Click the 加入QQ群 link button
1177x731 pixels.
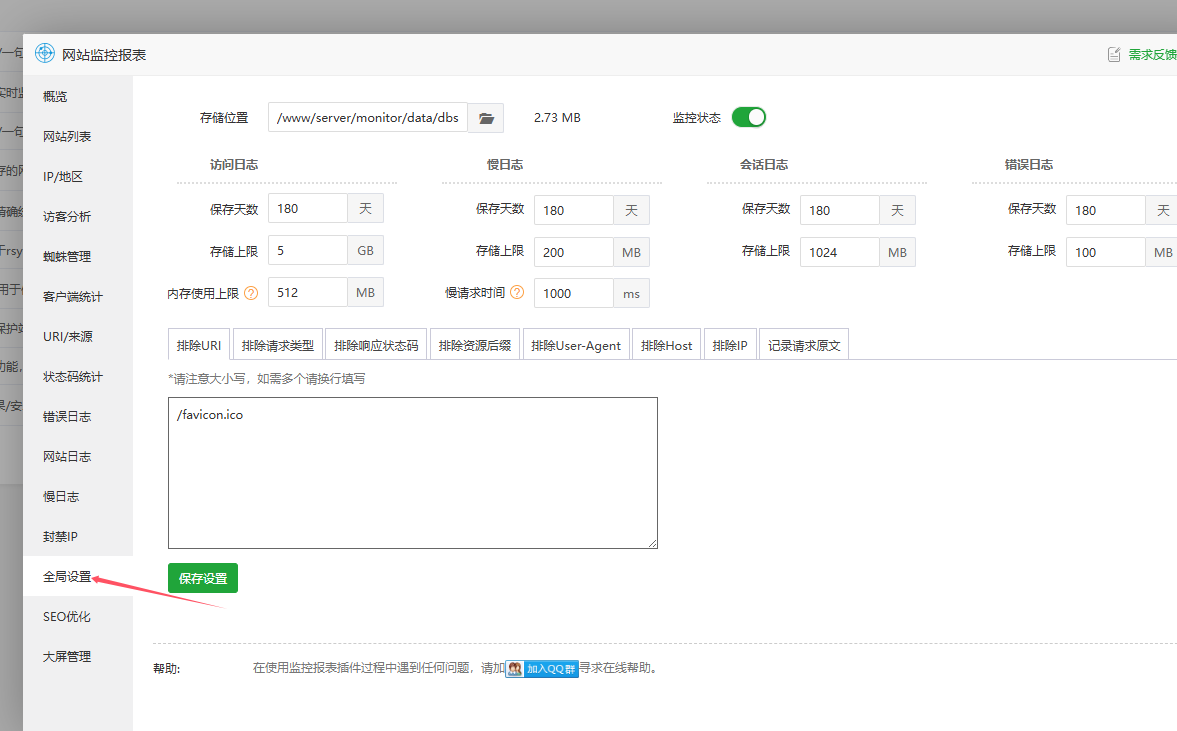[542, 668]
